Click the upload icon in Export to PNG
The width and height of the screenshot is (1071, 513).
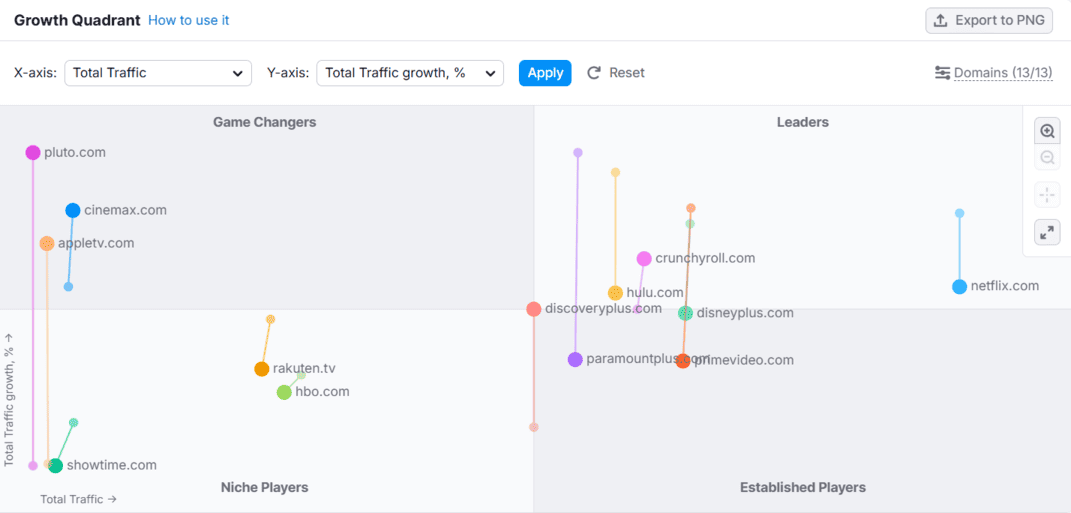click(940, 21)
